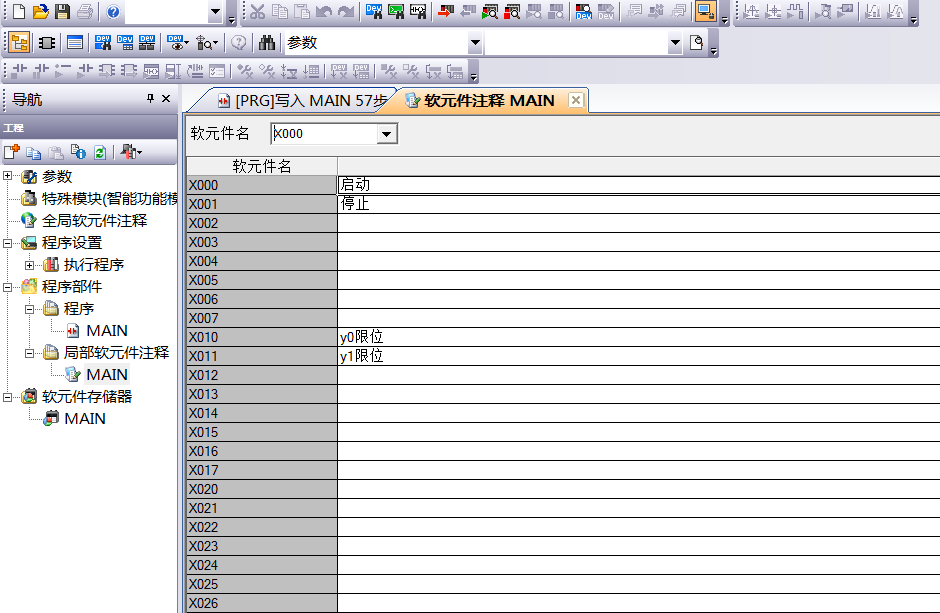Switch to the [PRG]写入 MAIN tab
Image resolution: width=940 pixels, height=613 pixels.
click(300, 100)
